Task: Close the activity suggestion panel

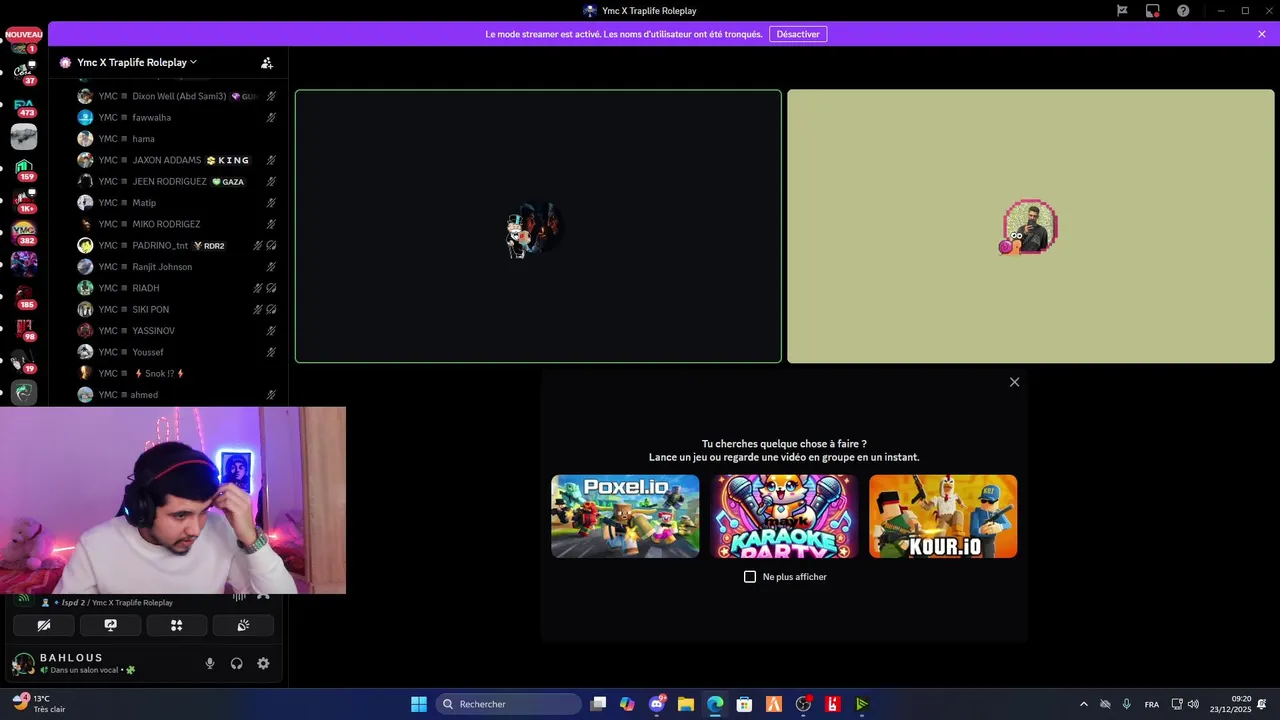Action: coord(1014,382)
